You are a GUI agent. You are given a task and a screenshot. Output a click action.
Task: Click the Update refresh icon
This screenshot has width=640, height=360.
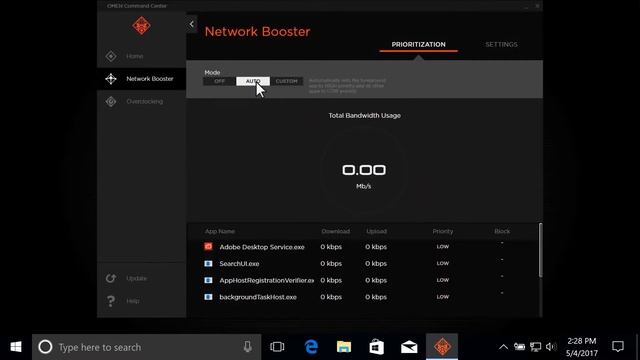click(x=111, y=278)
